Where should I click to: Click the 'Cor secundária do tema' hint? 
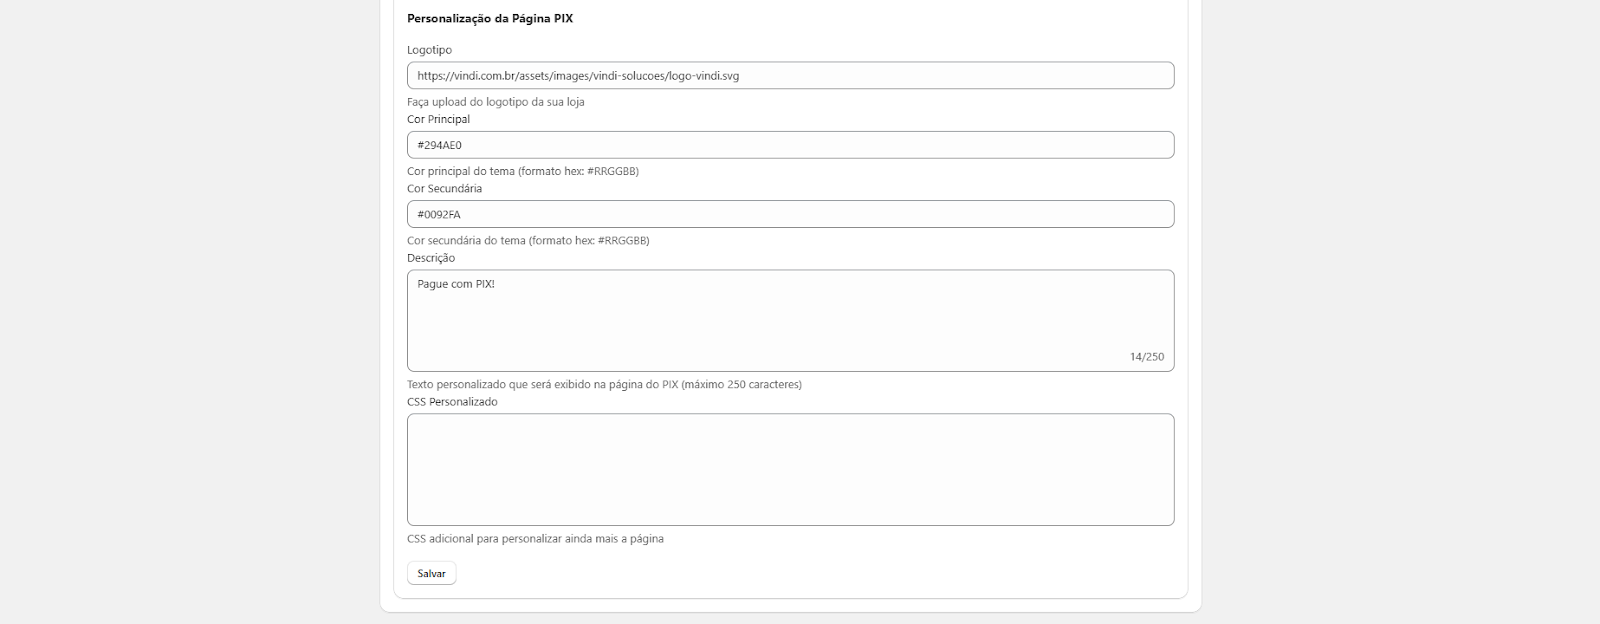(528, 240)
